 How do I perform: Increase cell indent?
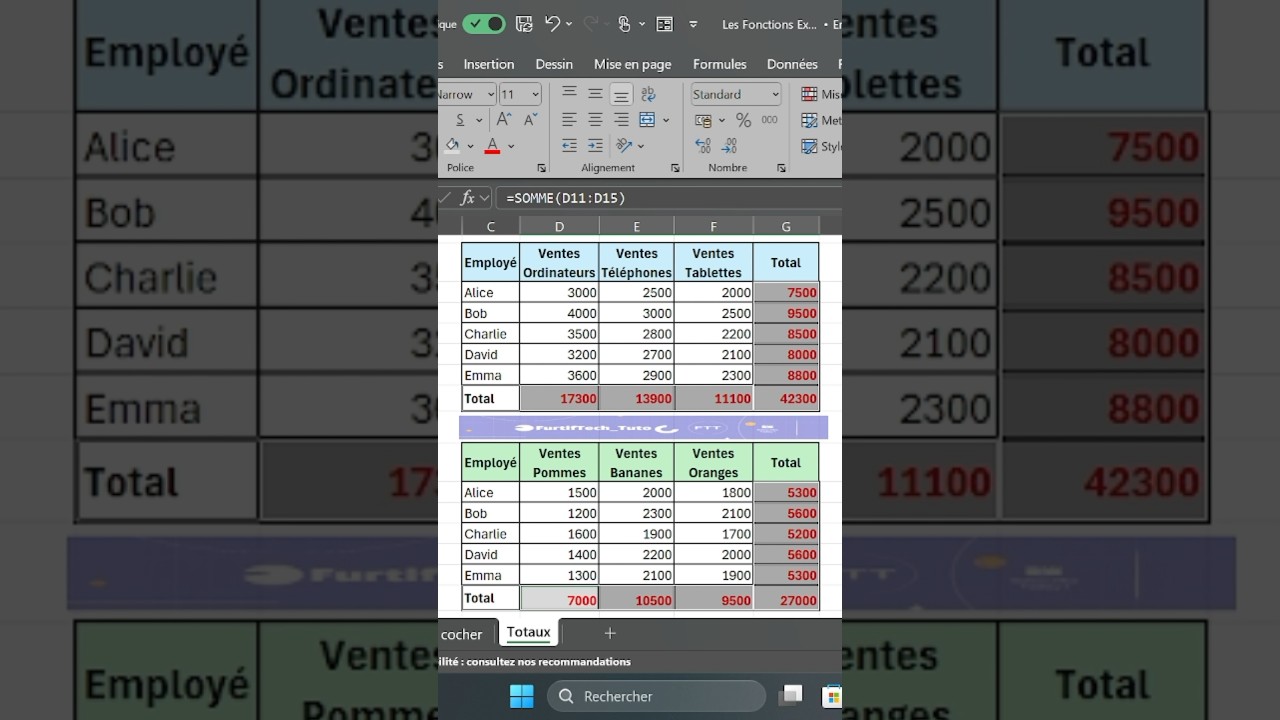pyautogui.click(x=595, y=146)
